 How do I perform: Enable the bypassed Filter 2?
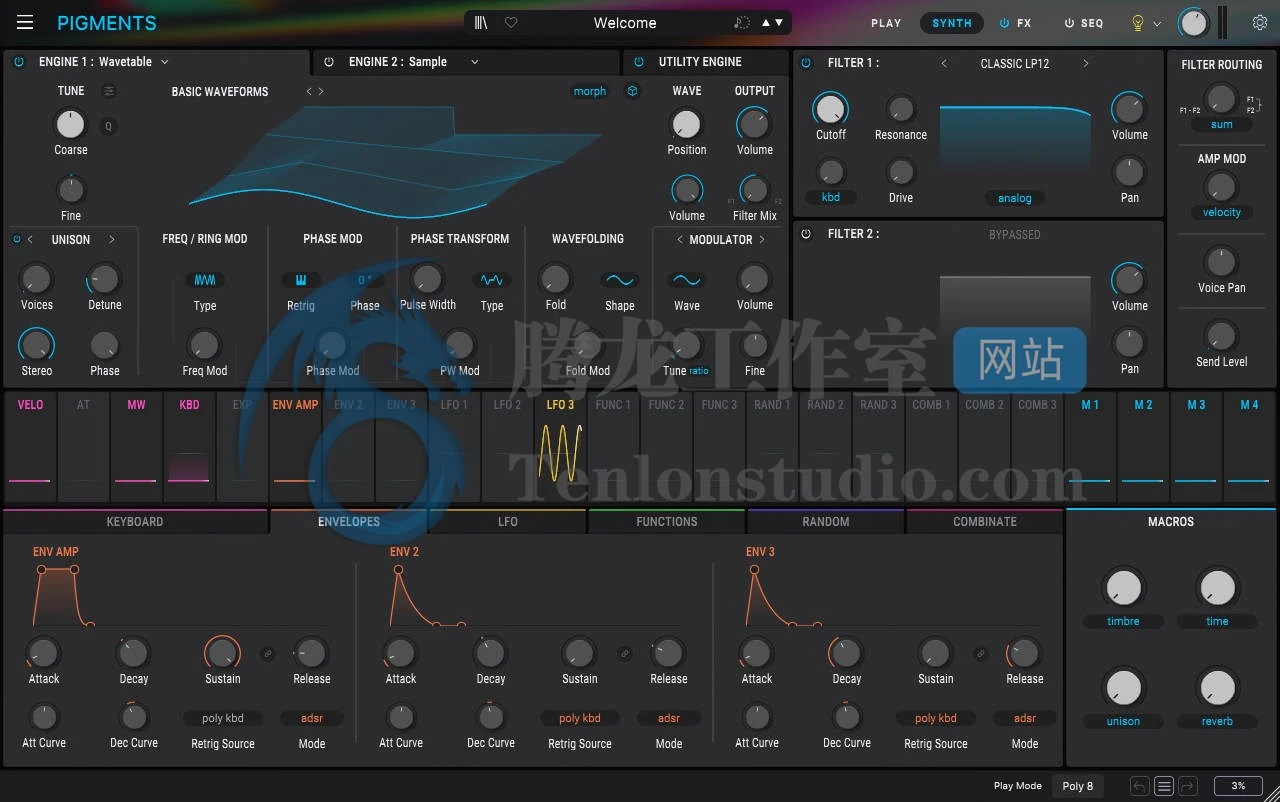pyautogui.click(x=806, y=233)
